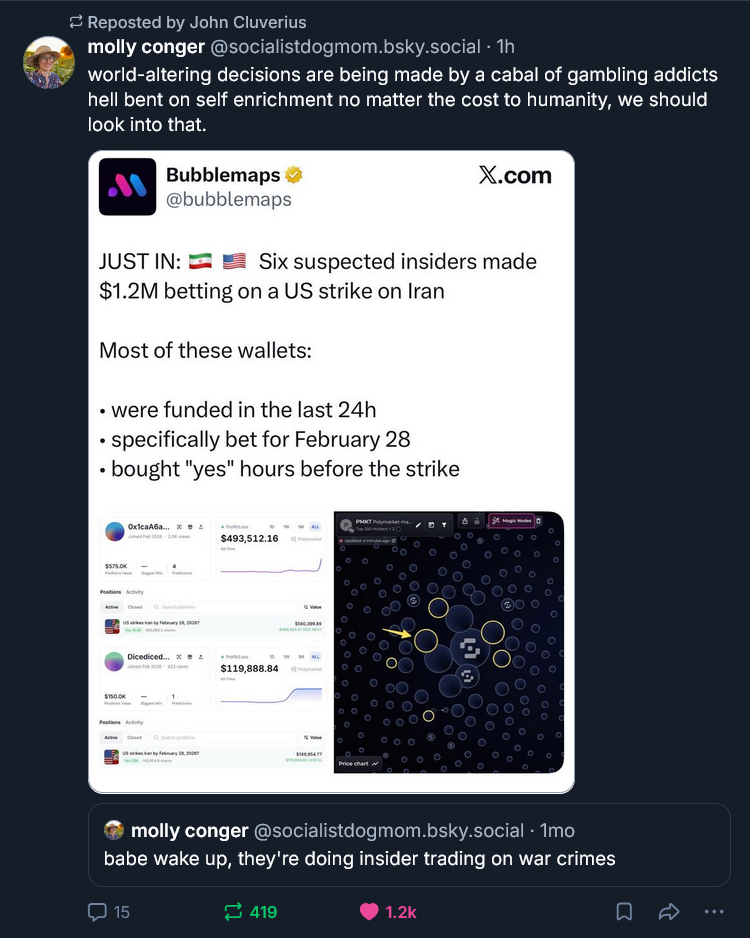Screen dimensions: 750x938
Task: Open Value sort dropdown under 0x1caA6a wallet
Action: point(313,607)
